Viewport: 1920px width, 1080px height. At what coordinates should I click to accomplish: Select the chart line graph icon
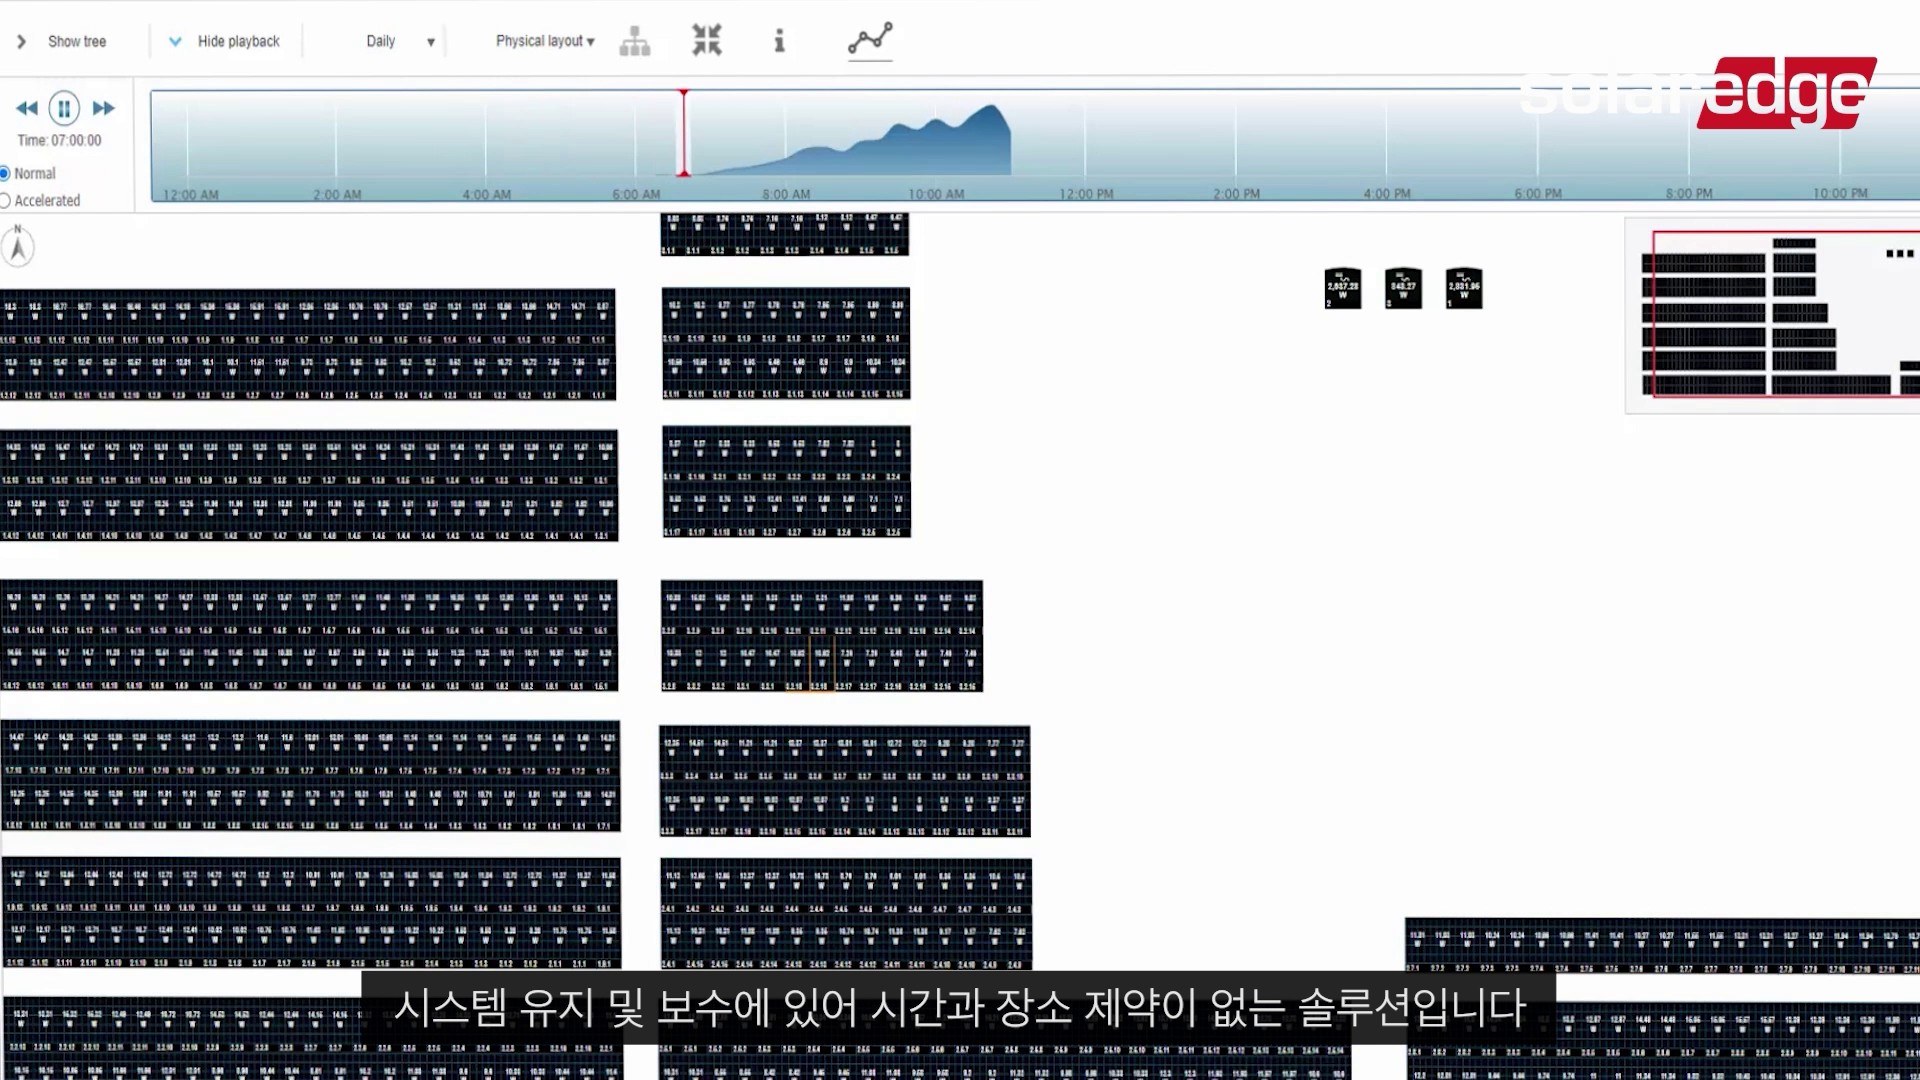coord(870,39)
